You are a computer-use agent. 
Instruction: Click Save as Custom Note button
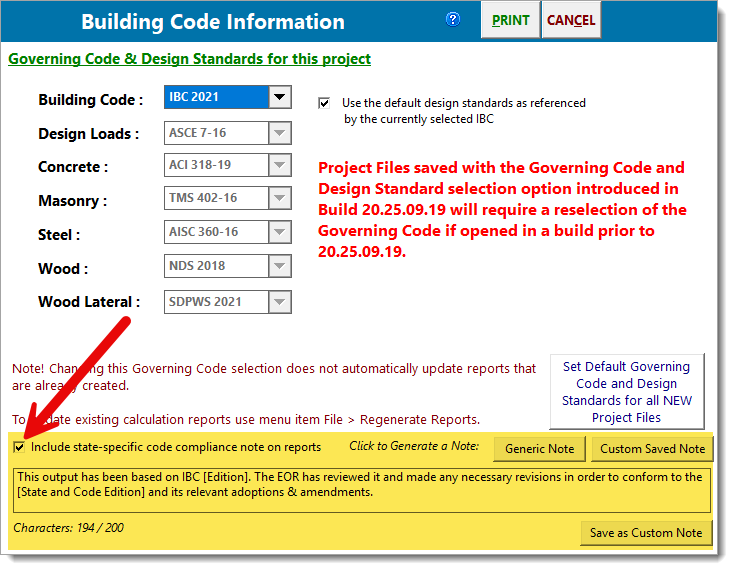(646, 533)
